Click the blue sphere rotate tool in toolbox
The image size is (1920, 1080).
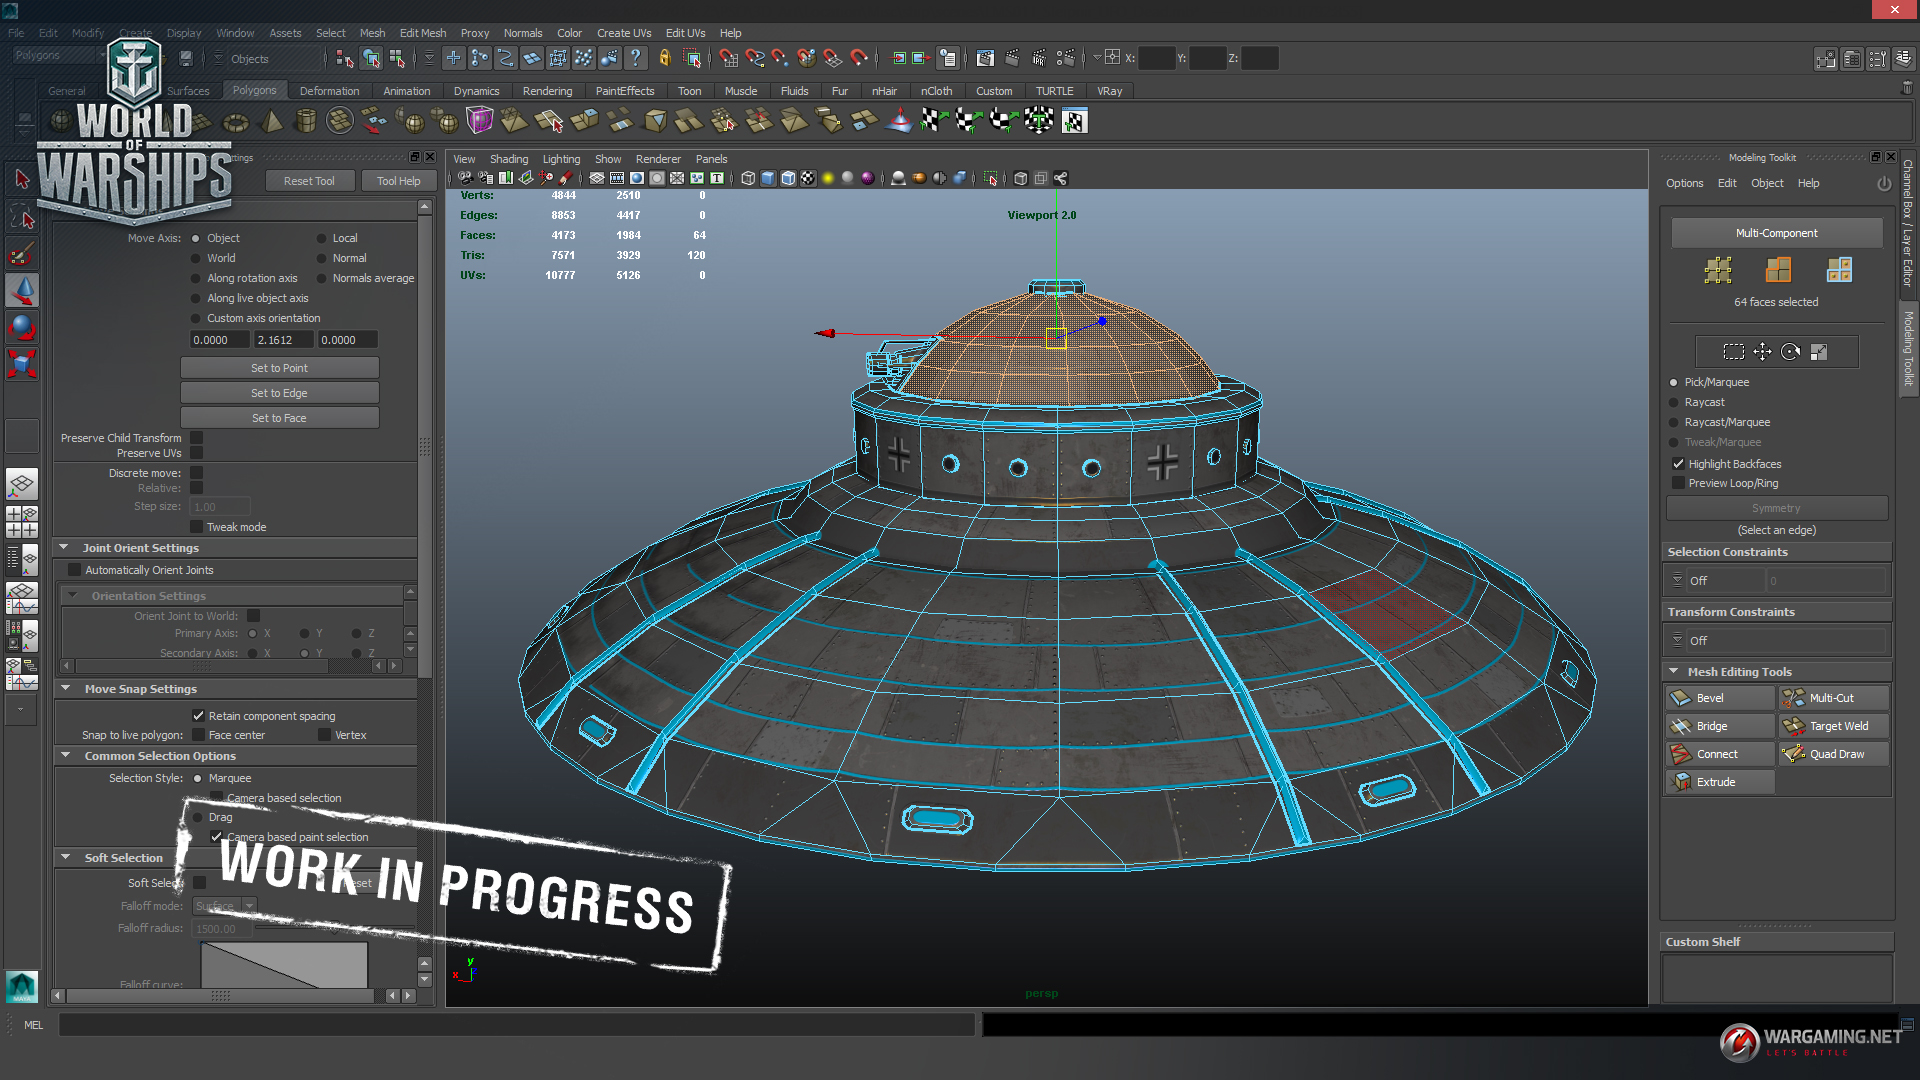point(22,327)
